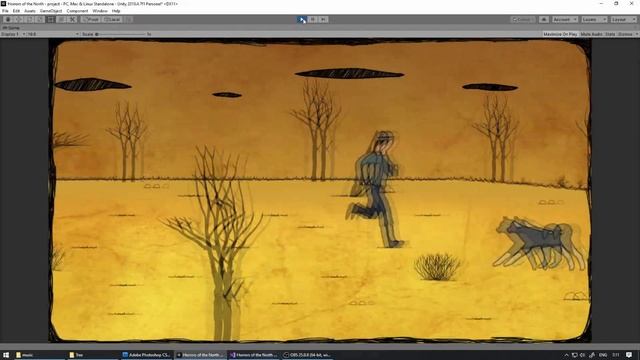Click the Game view Scale slider
Image resolution: width=640 pixels, height=360 pixels.
click(121, 34)
